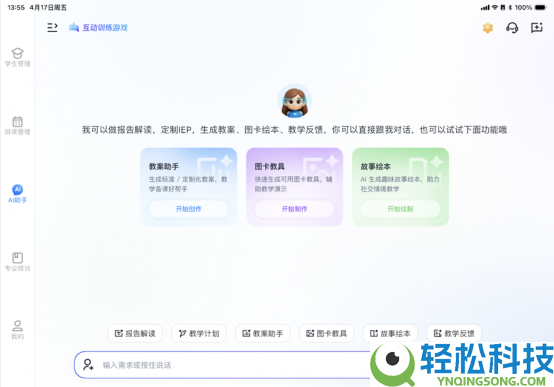Click the 报告解读 quick chip
554x387 pixels.
(135, 333)
